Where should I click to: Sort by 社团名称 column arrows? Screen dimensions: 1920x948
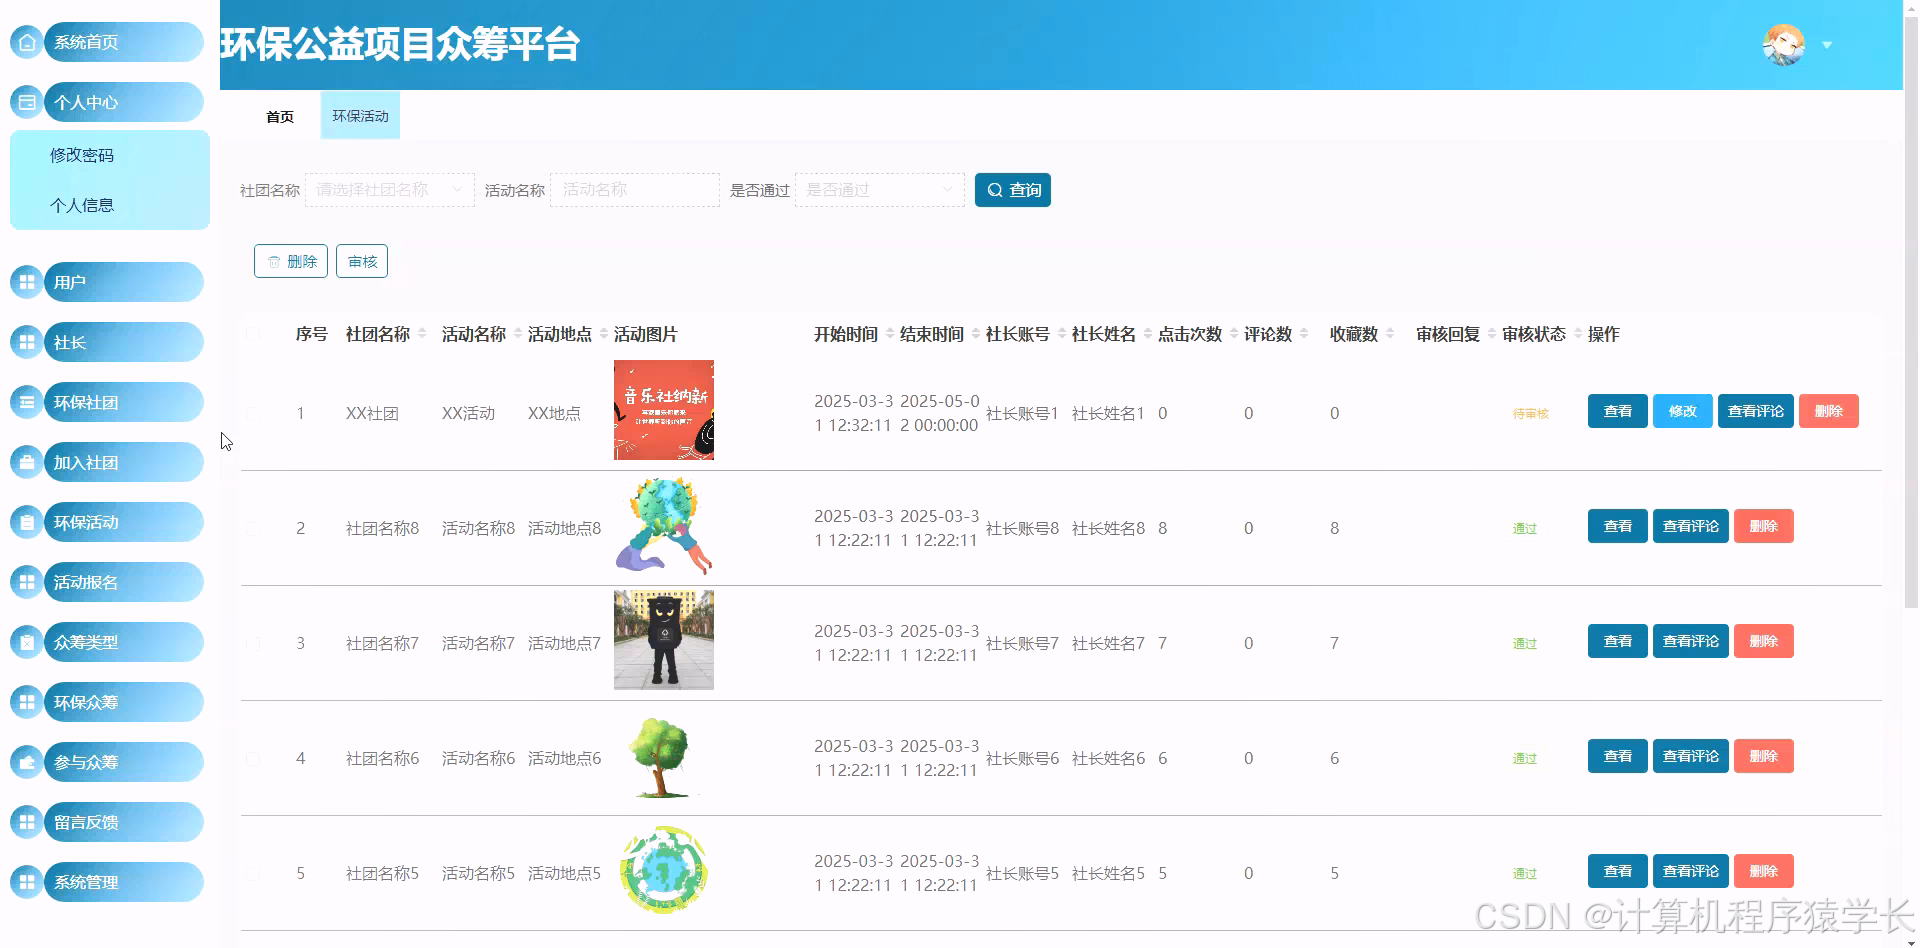pyautogui.click(x=422, y=334)
